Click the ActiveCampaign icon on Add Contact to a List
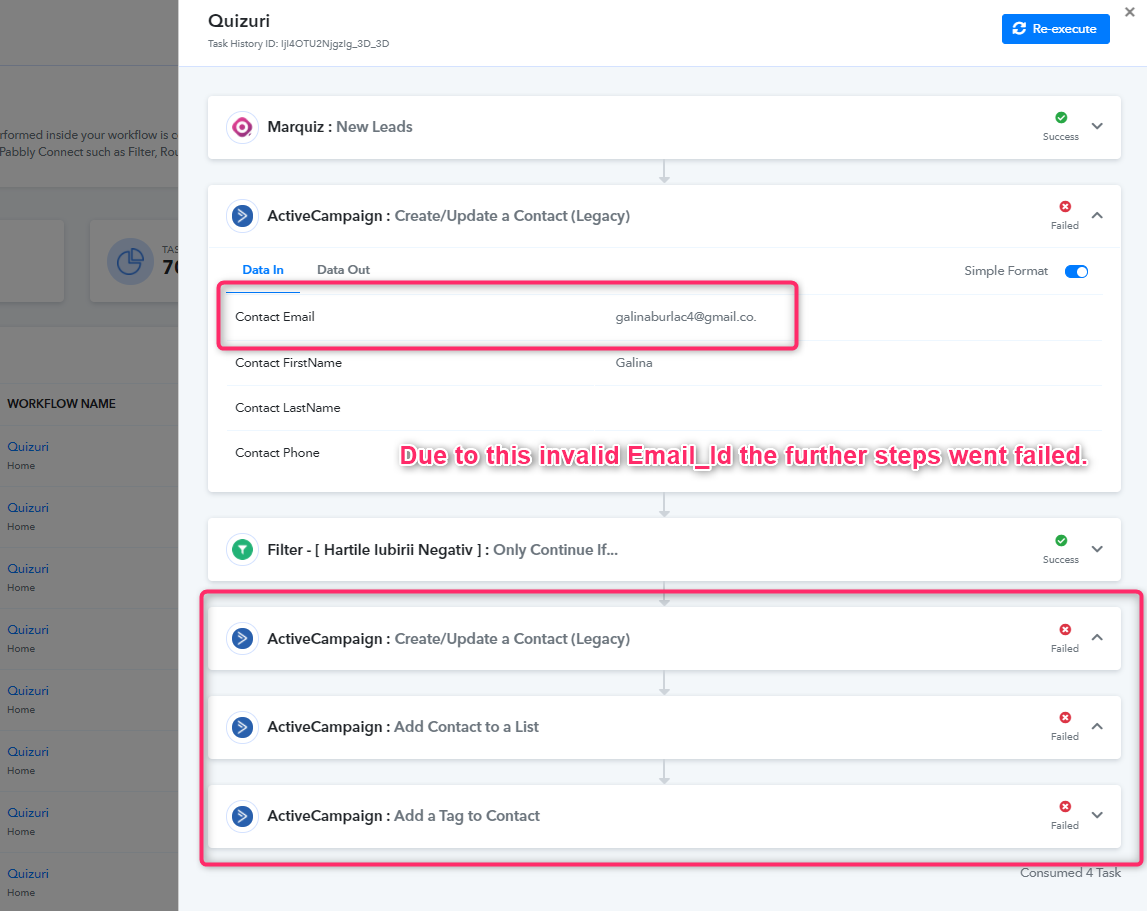 click(x=242, y=727)
